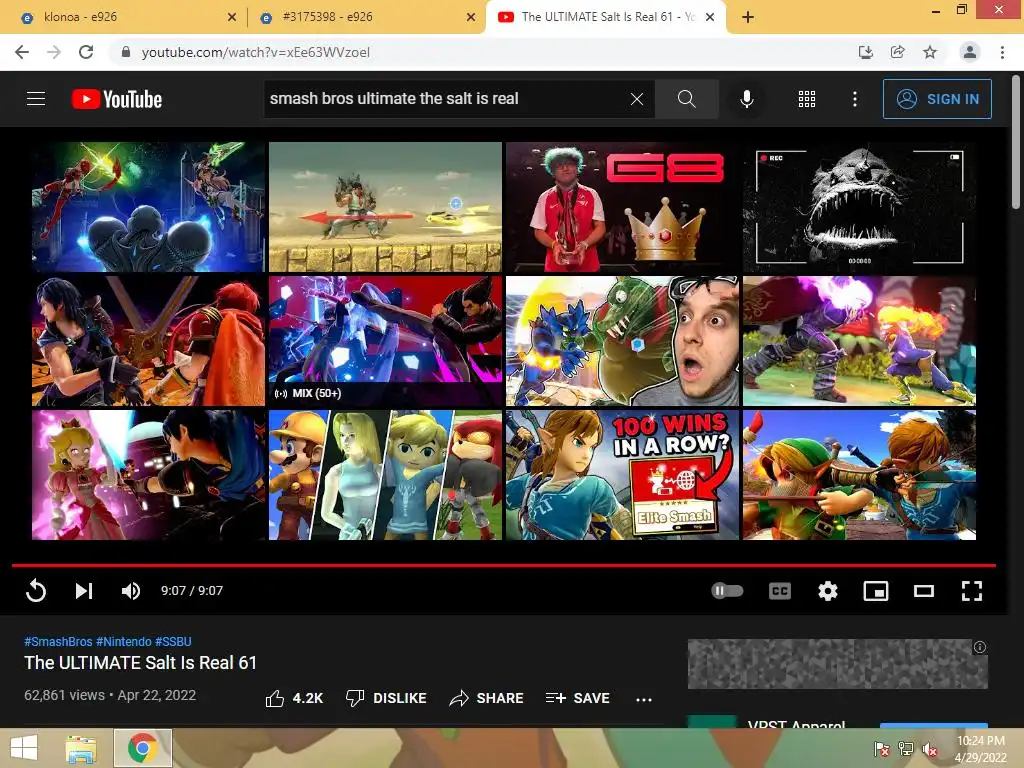This screenshot has height=768, width=1024.
Task: Mute the video volume
Action: (x=131, y=590)
